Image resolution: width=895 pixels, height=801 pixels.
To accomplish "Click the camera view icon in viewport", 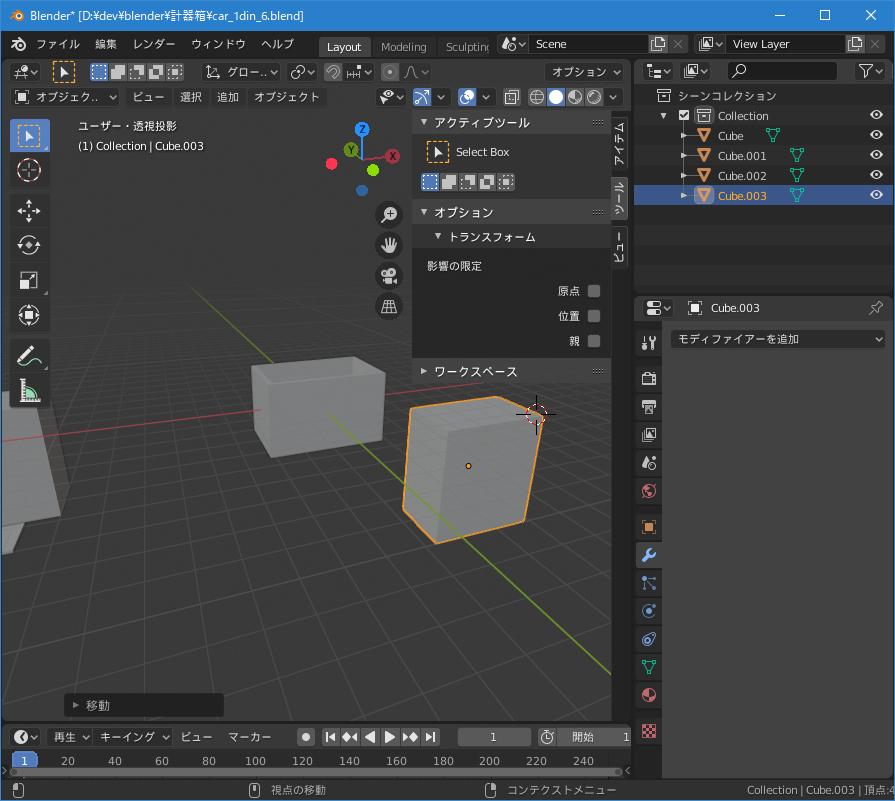I will tap(389, 276).
